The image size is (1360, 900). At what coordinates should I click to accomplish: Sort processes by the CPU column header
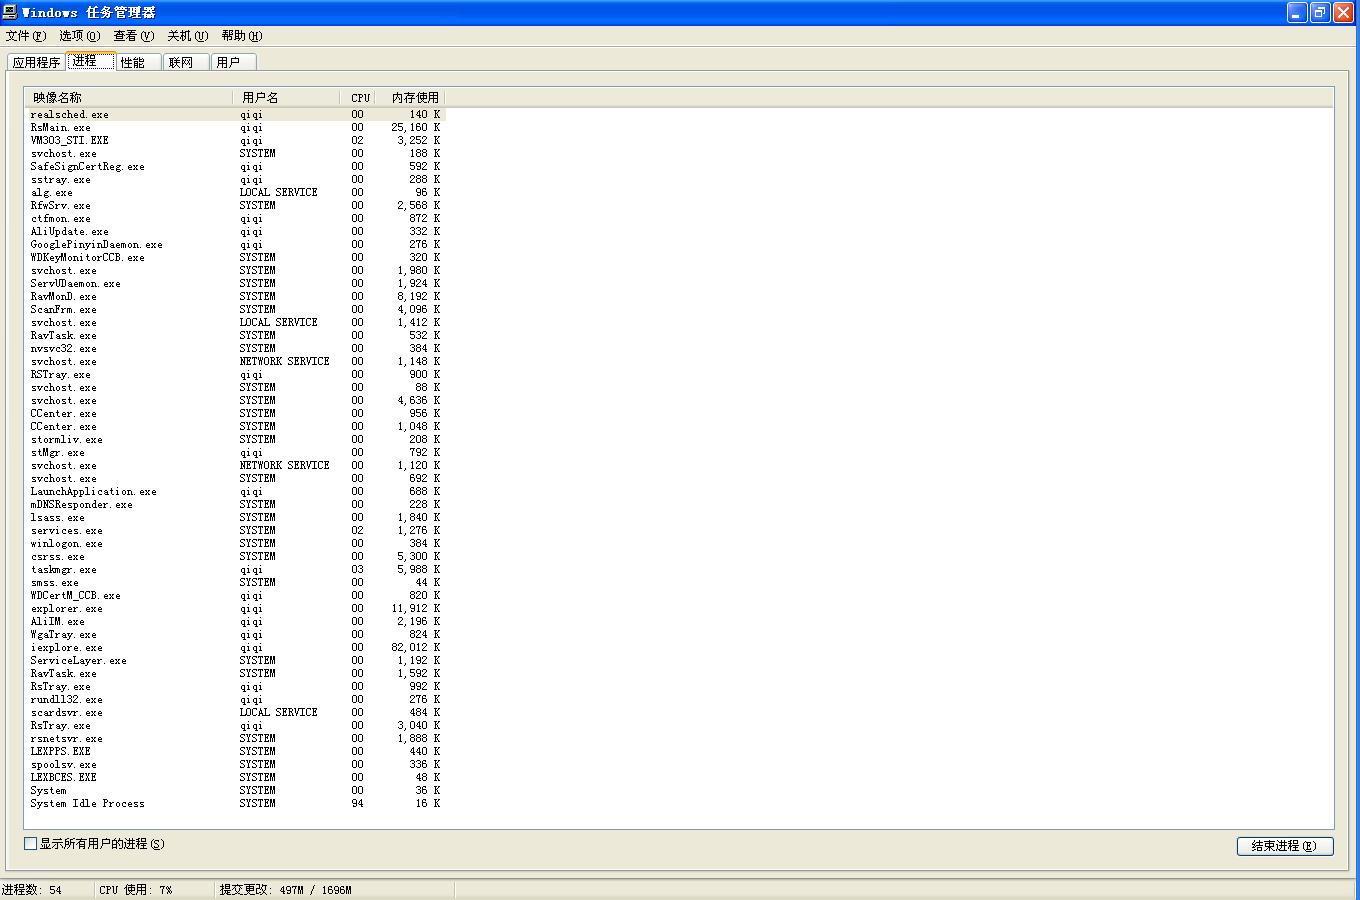click(x=360, y=98)
